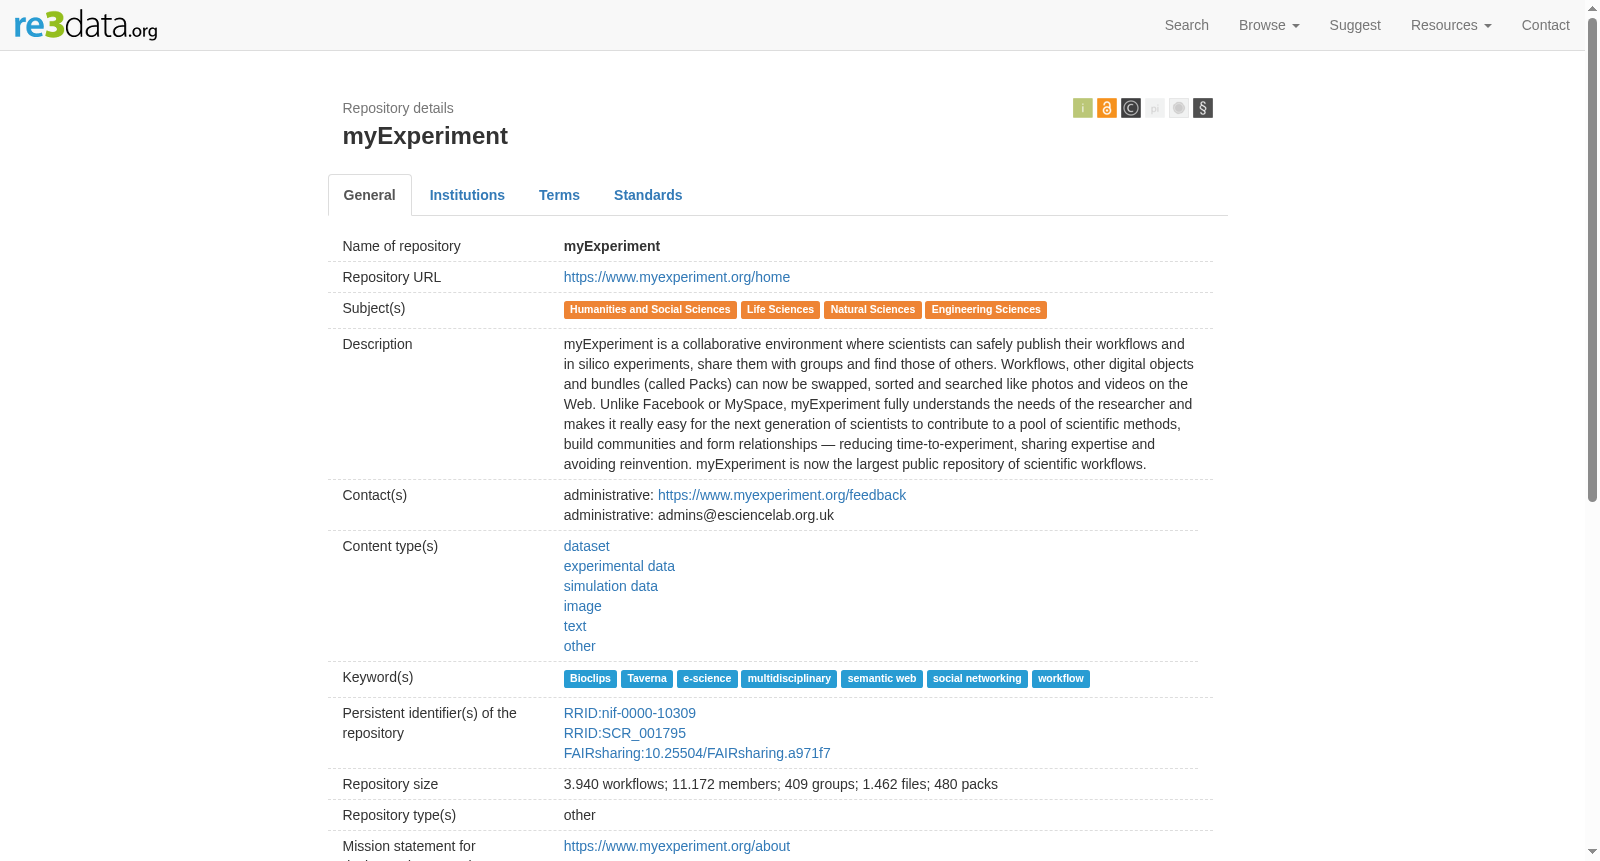Click the copyright license badge icon
This screenshot has width=1600, height=861.
(1130, 108)
